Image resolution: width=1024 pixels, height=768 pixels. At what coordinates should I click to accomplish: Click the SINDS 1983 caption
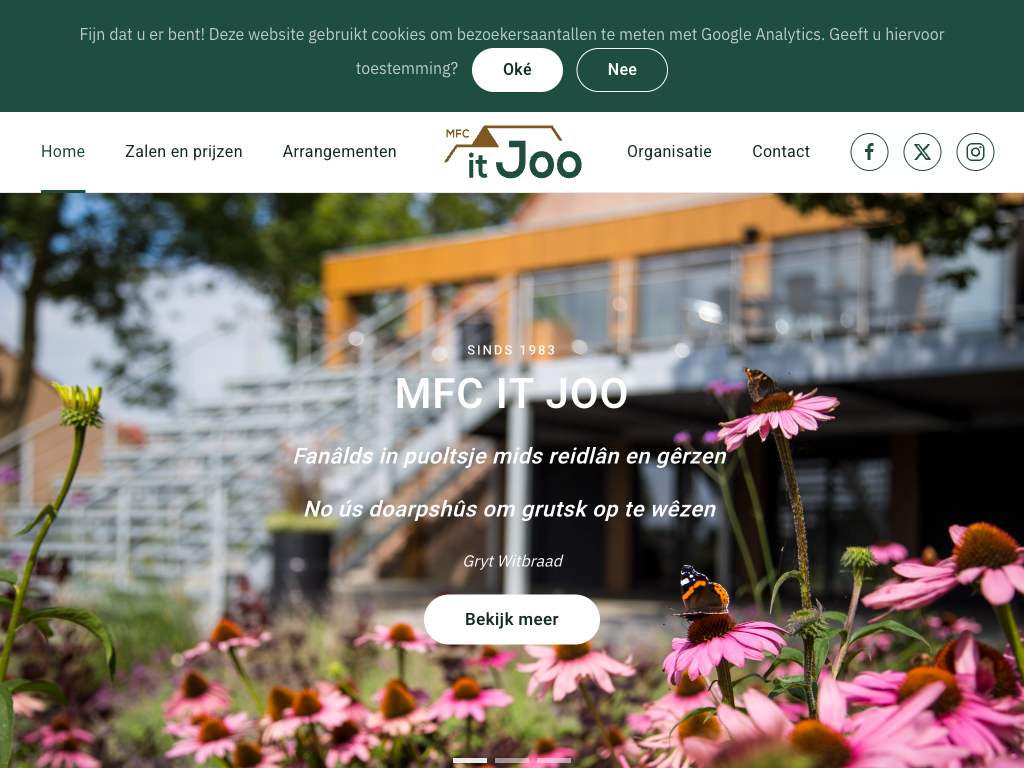pyautogui.click(x=511, y=350)
